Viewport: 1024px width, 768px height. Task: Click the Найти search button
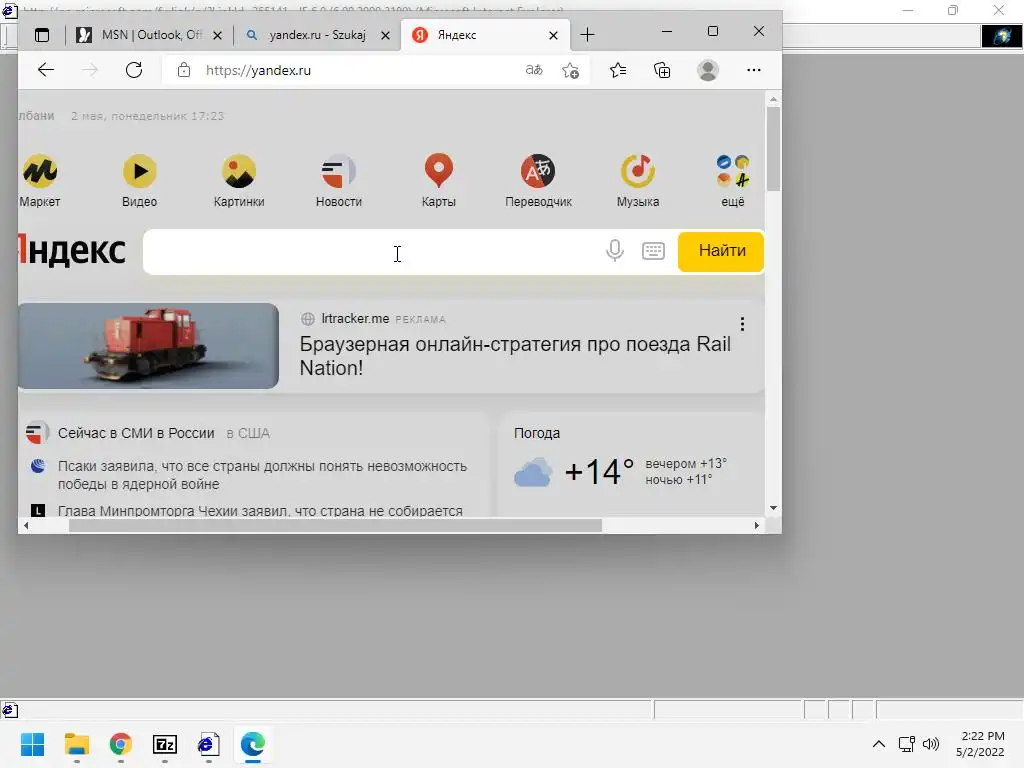(x=721, y=251)
